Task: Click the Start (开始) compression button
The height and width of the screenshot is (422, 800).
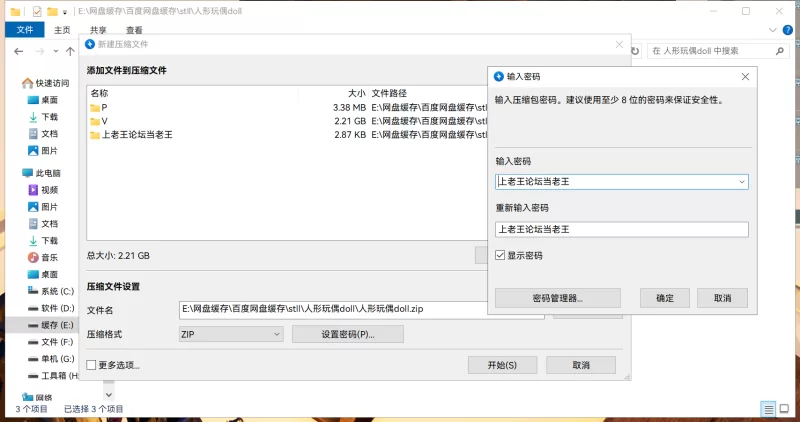Action: point(503,365)
